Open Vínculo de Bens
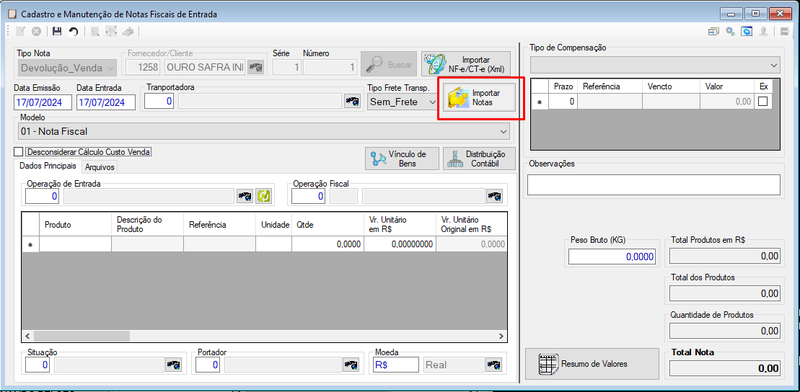Viewport: 800px width, 392px height. (x=402, y=159)
